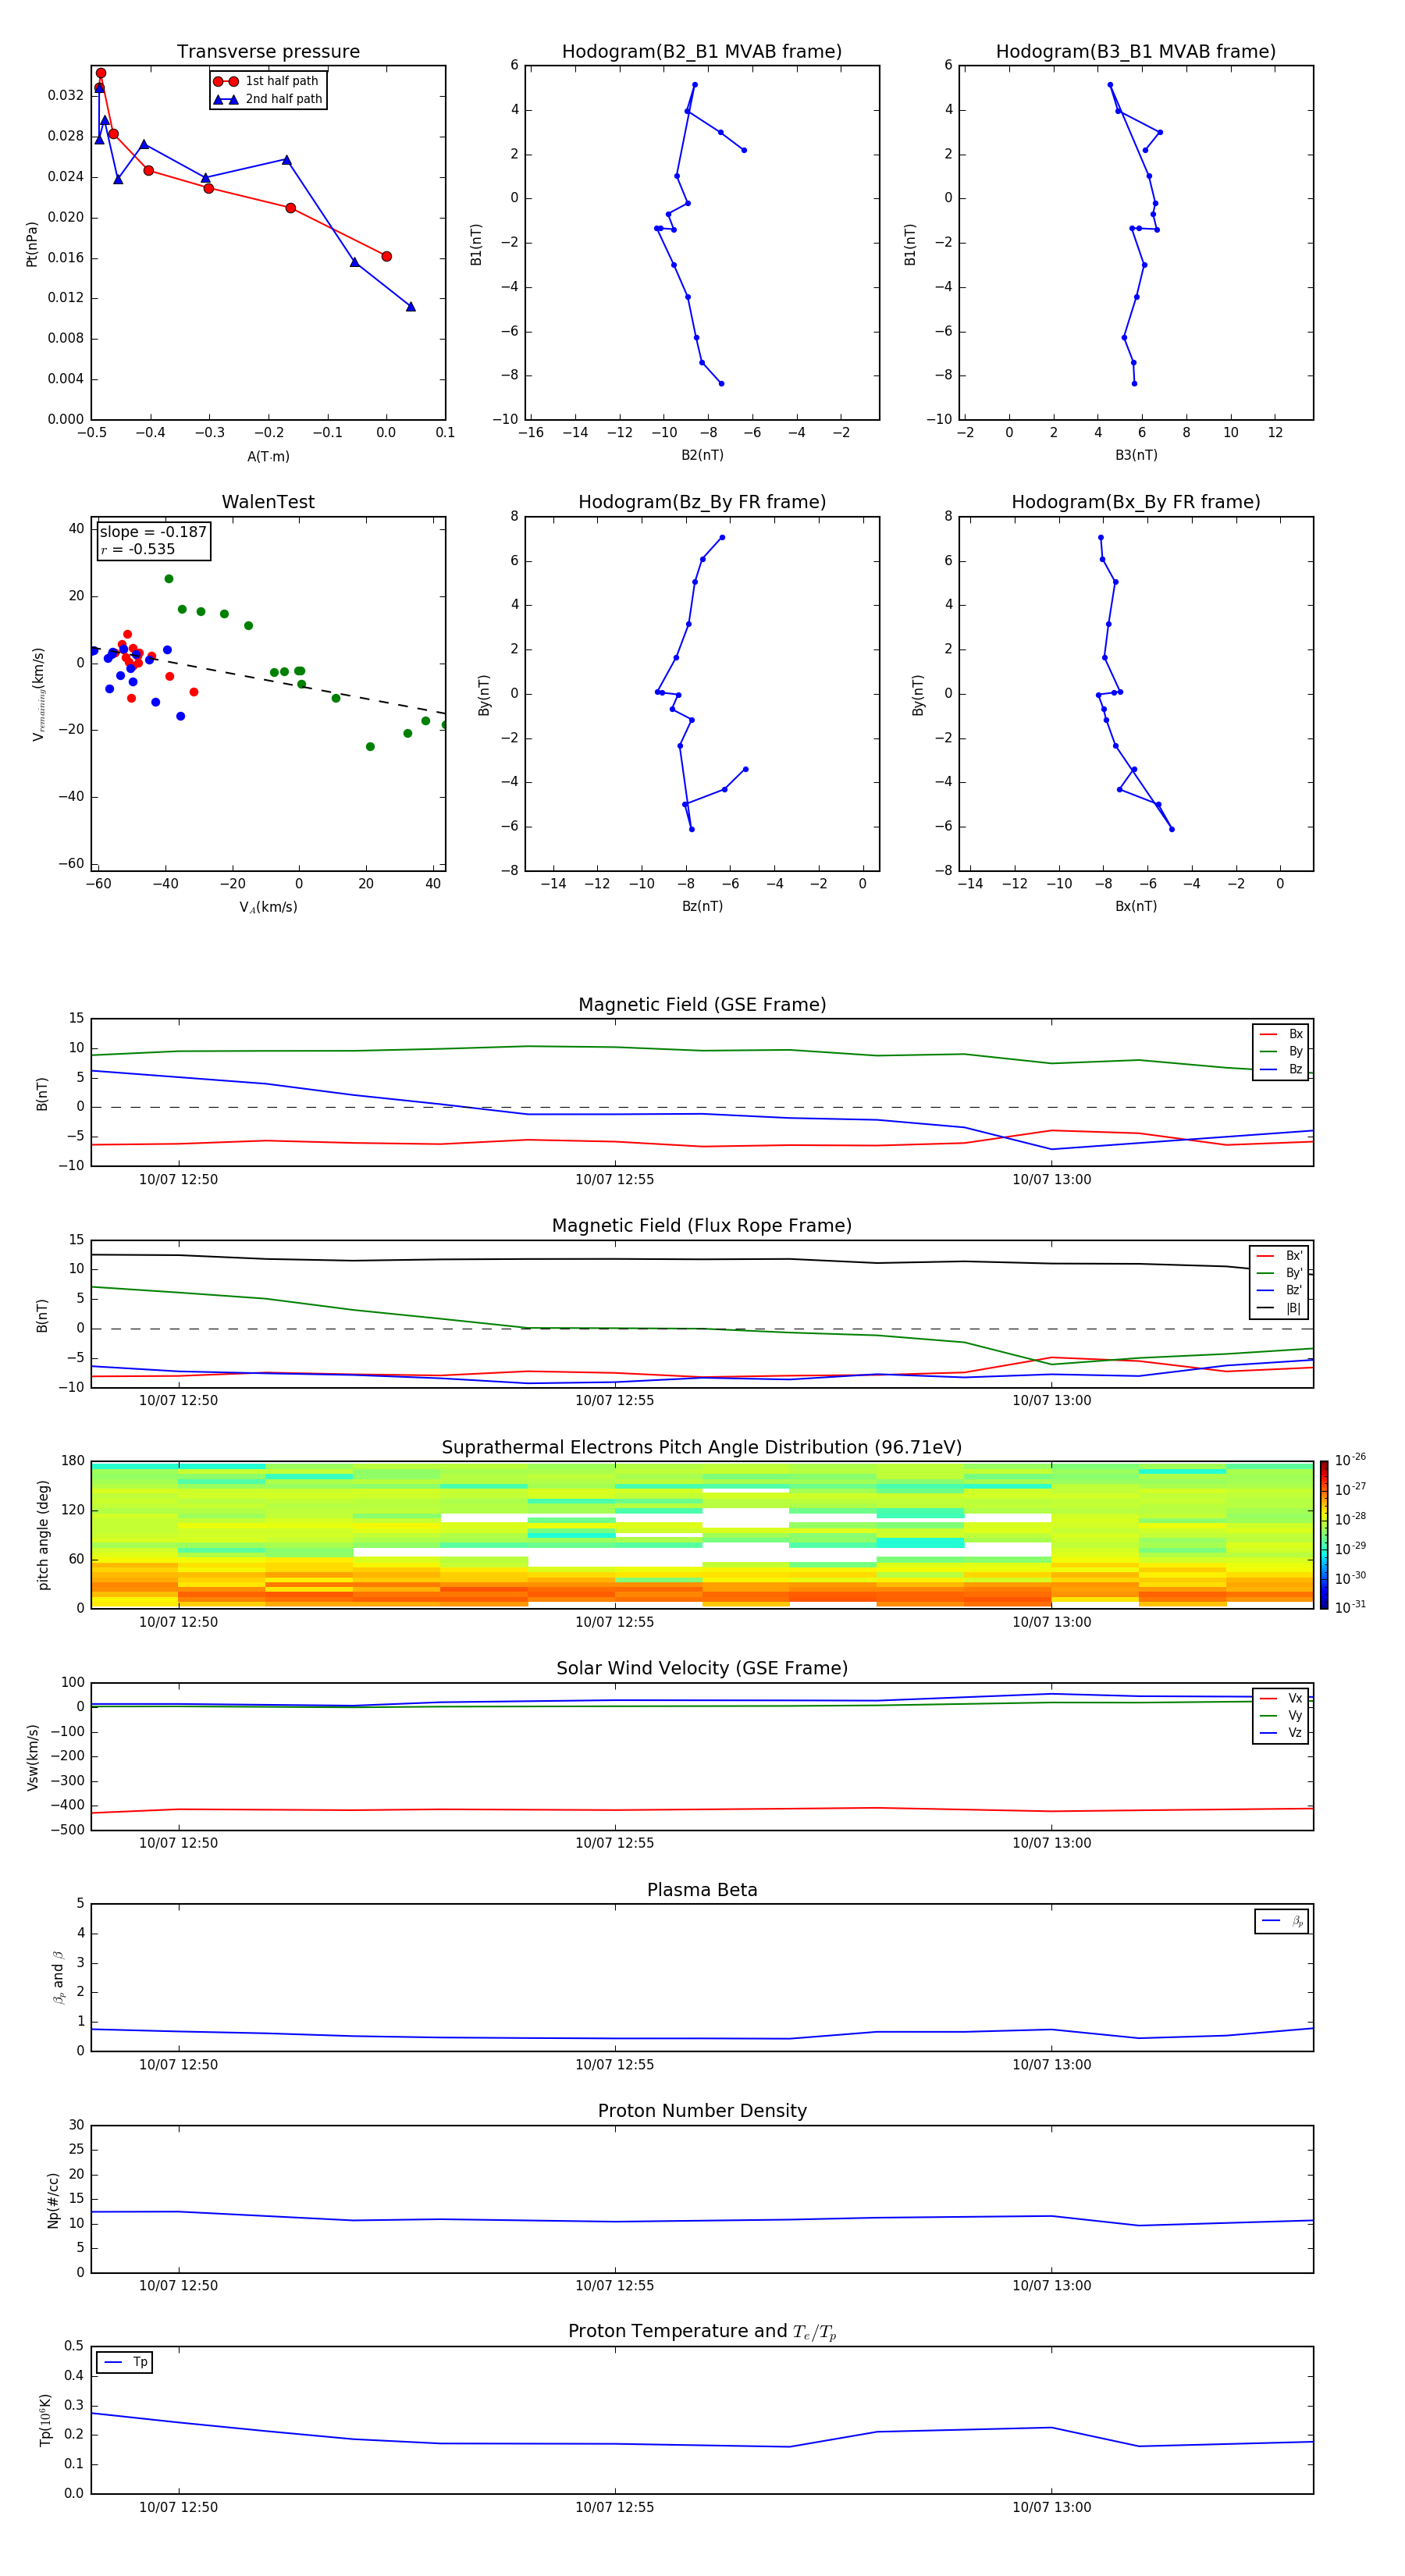Click the |B| entry in Flux Rope legend
1405x2576 pixels.
tap(1279, 1308)
